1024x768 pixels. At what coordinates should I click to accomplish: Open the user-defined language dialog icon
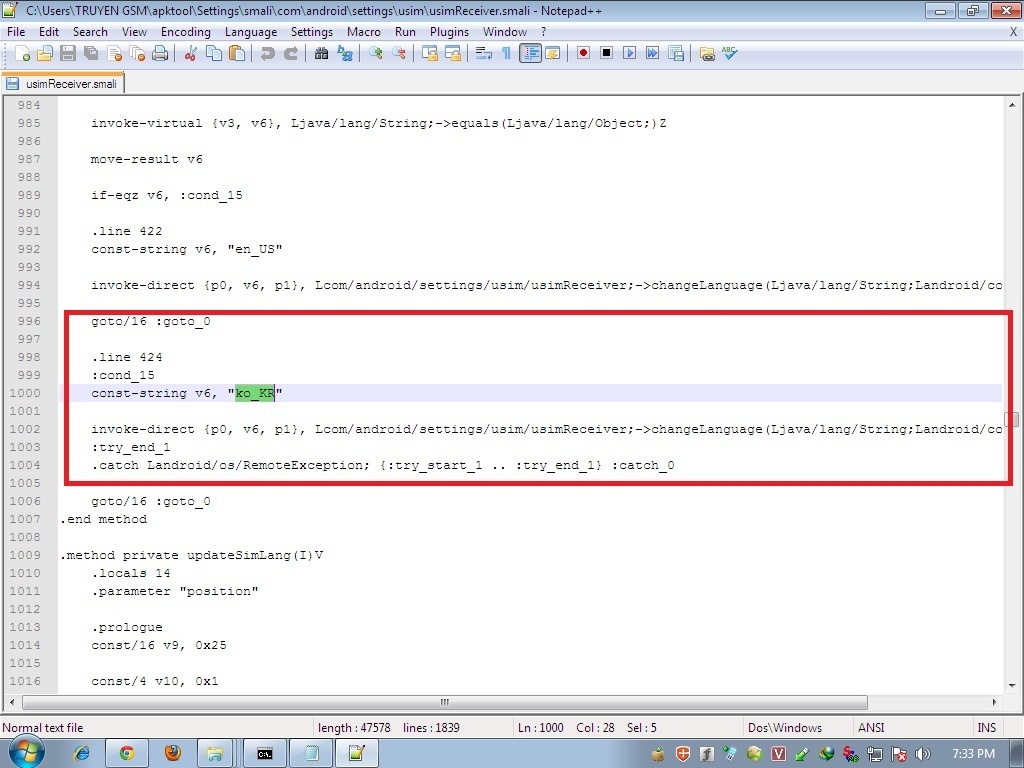click(552, 54)
